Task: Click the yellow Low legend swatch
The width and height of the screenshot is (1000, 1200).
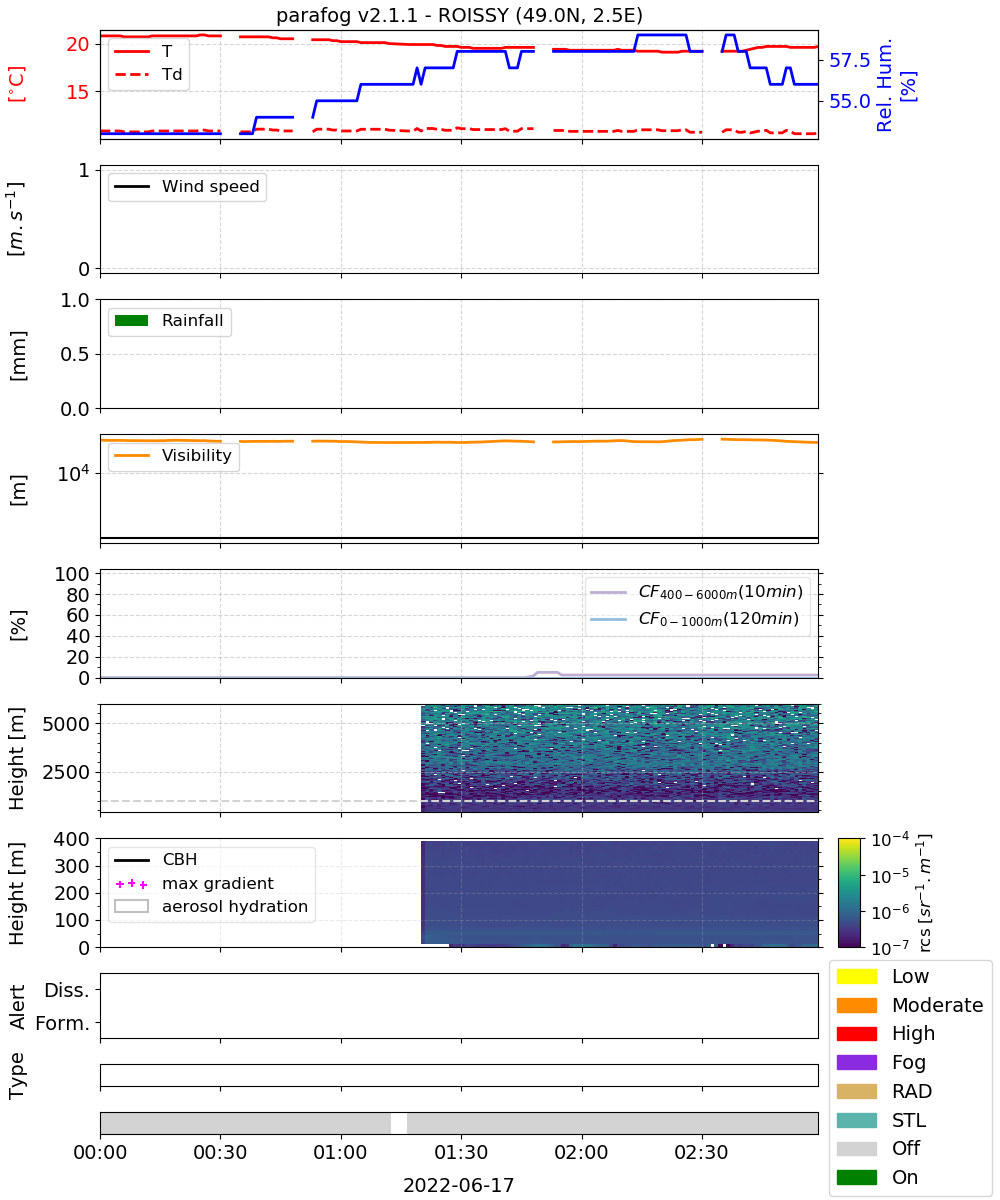Action: pyautogui.click(x=856, y=976)
